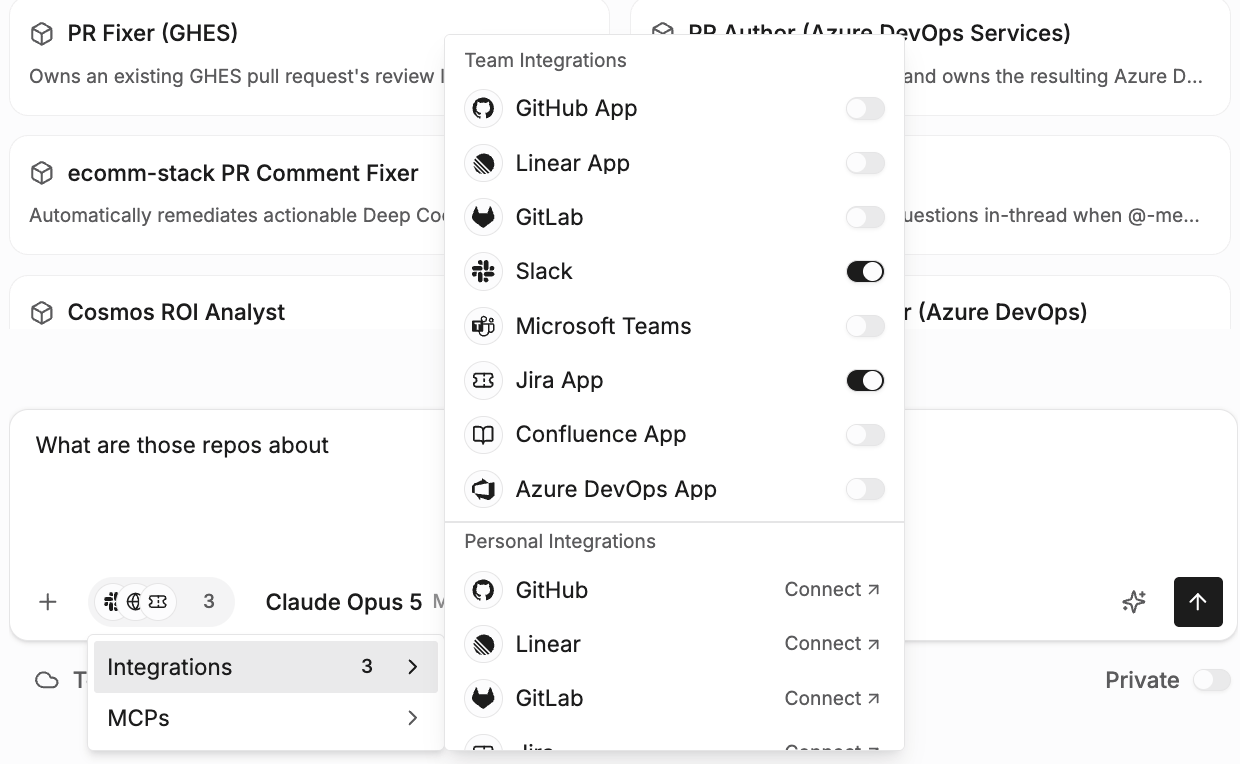Click Connect link for personal GitHub
The height and width of the screenshot is (764, 1240).
click(832, 590)
